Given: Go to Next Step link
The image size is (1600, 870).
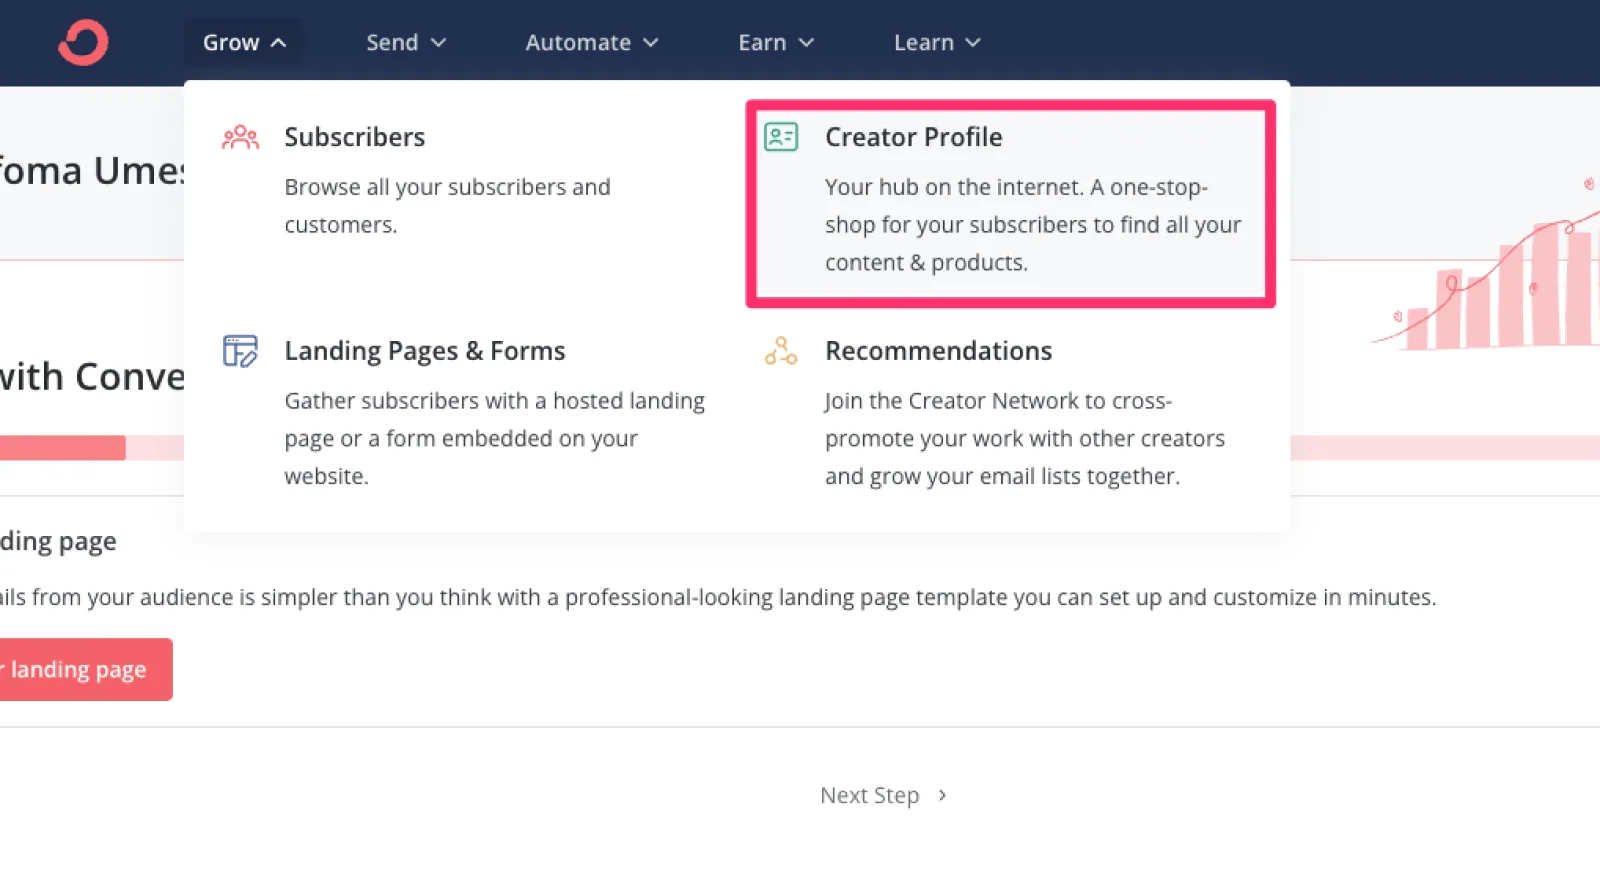Looking at the screenshot, I should coord(869,796).
